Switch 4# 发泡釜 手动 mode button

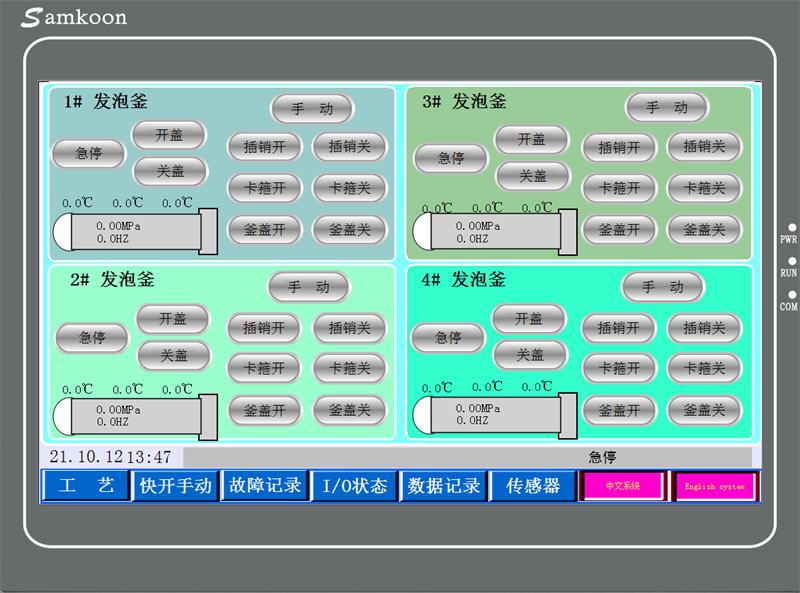tap(663, 287)
